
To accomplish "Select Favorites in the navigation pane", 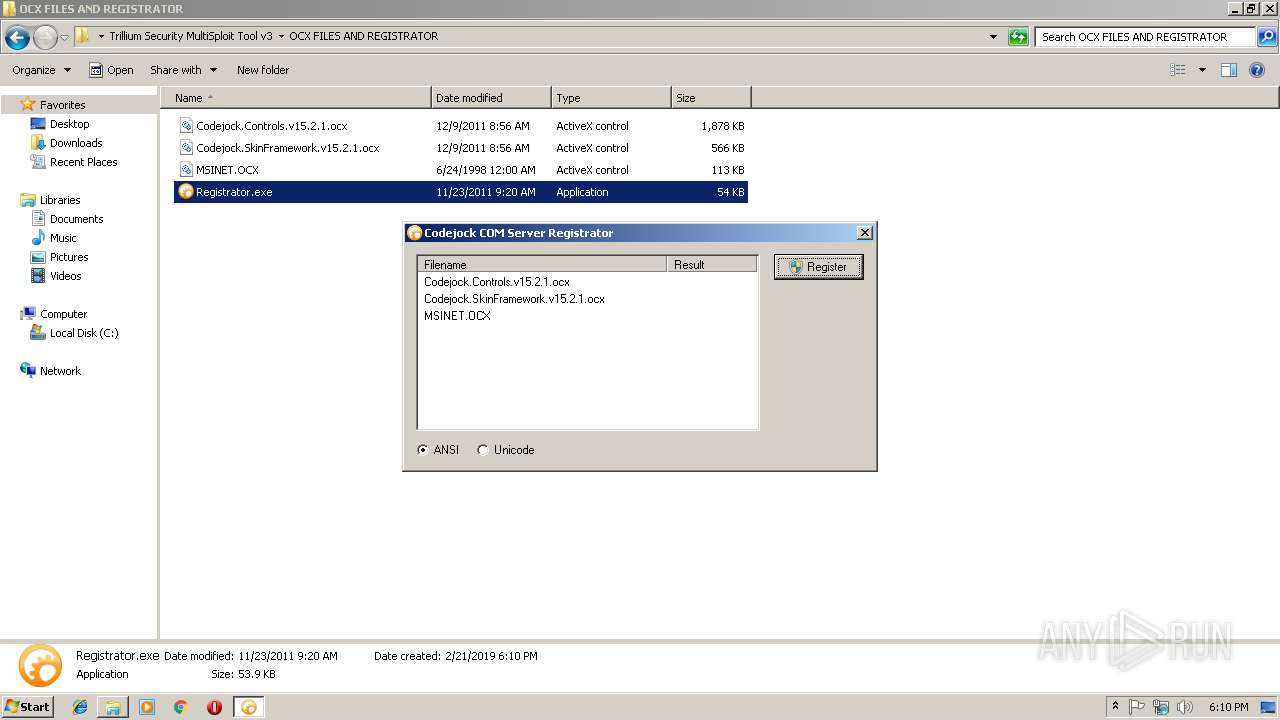I will point(62,105).
